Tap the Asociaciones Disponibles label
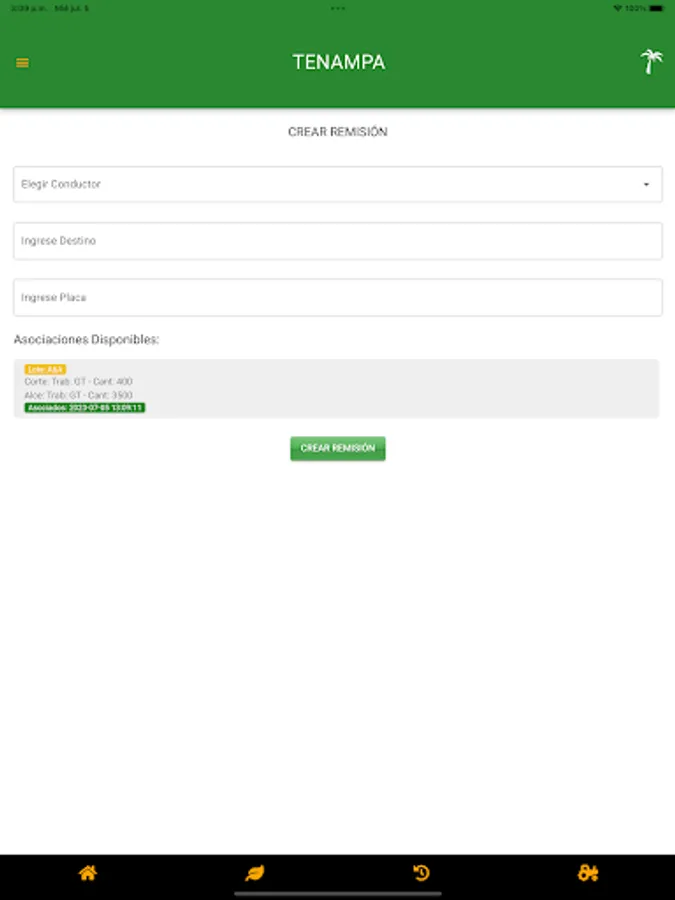 click(x=86, y=340)
